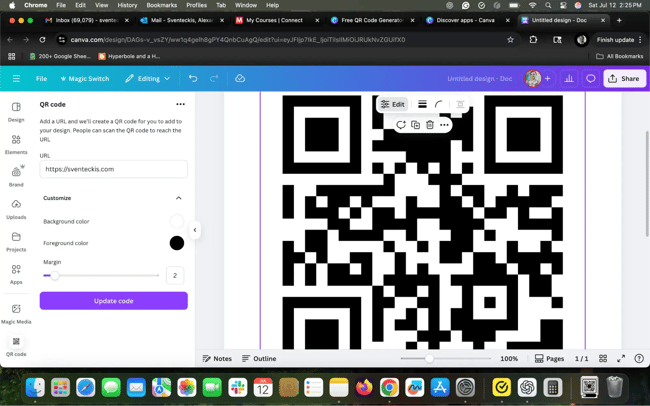Open the corner rounding icon
650x406 pixels.
(439, 104)
